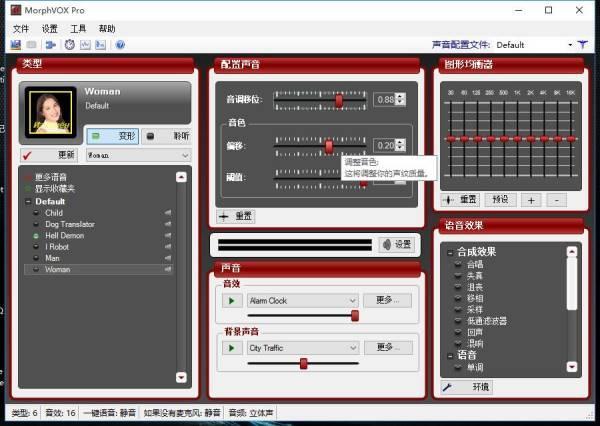Reset the equalizer with the 重置 button
This screenshot has height=426, width=600.
(460, 199)
